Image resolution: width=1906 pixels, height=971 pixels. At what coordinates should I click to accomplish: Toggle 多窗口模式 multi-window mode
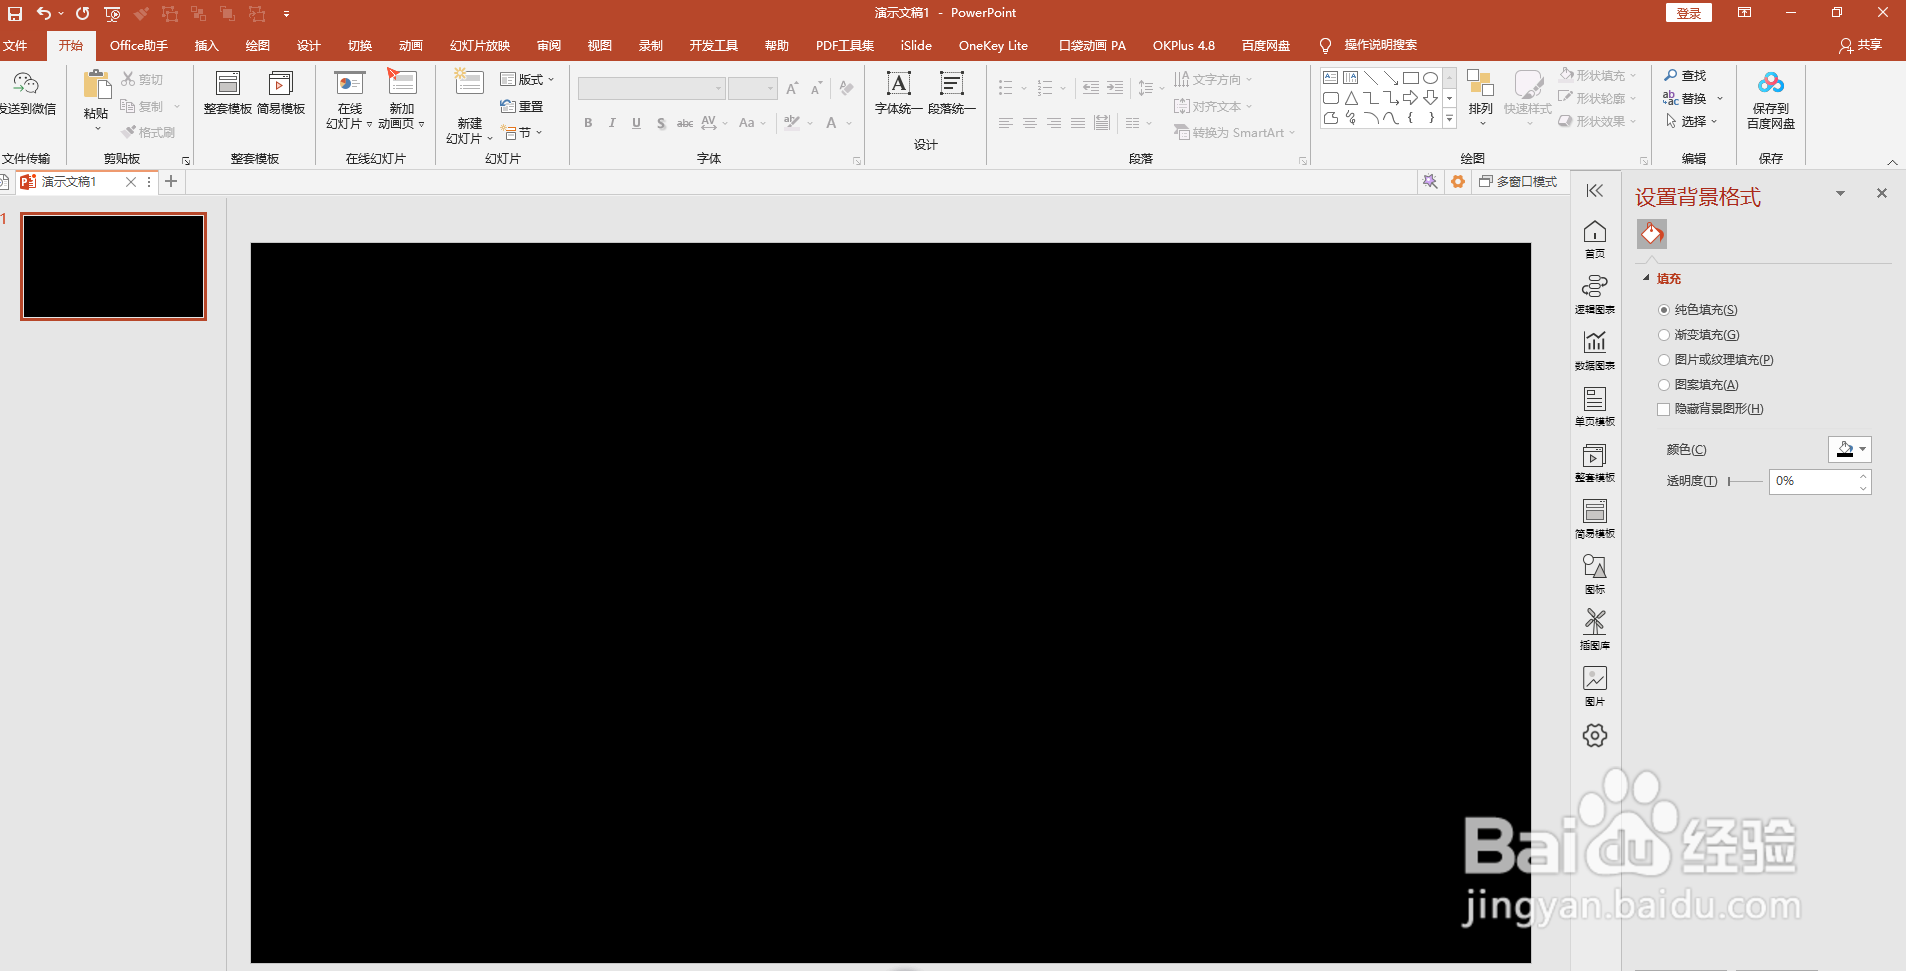click(1518, 182)
